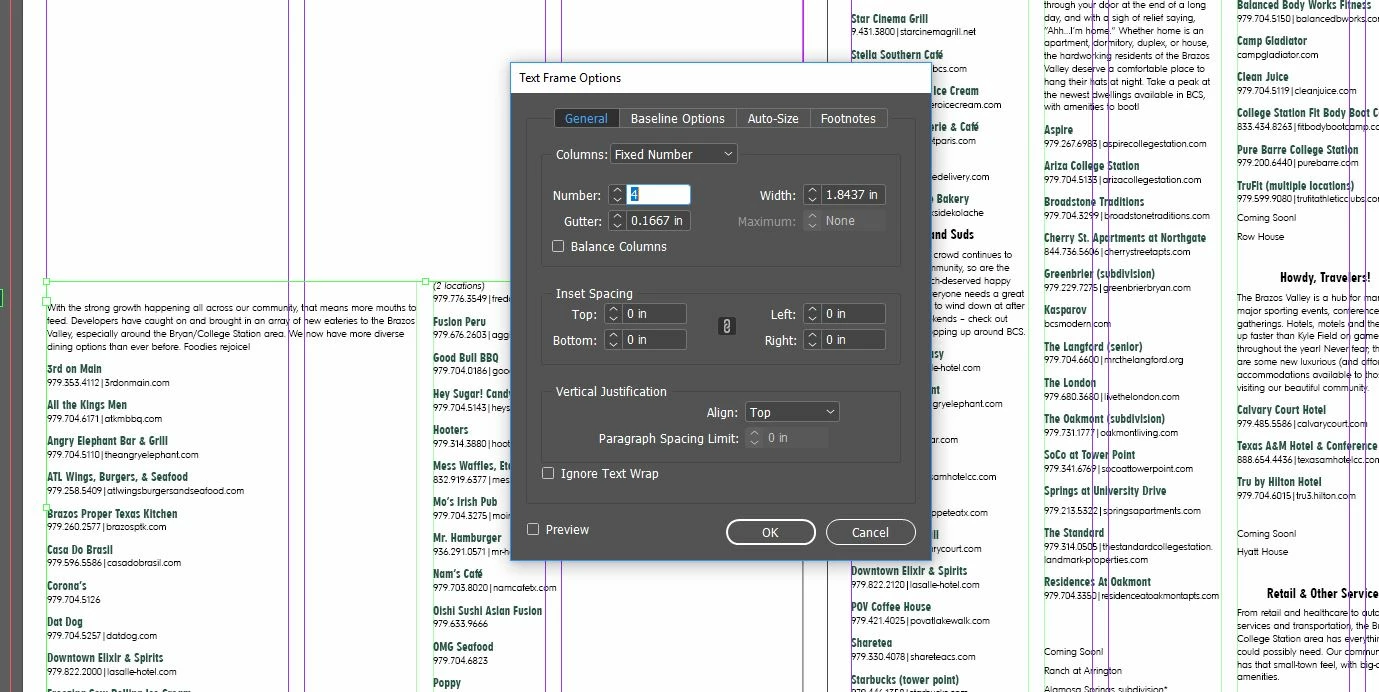Click 'Ariza College Station' heading

(x=1092, y=166)
